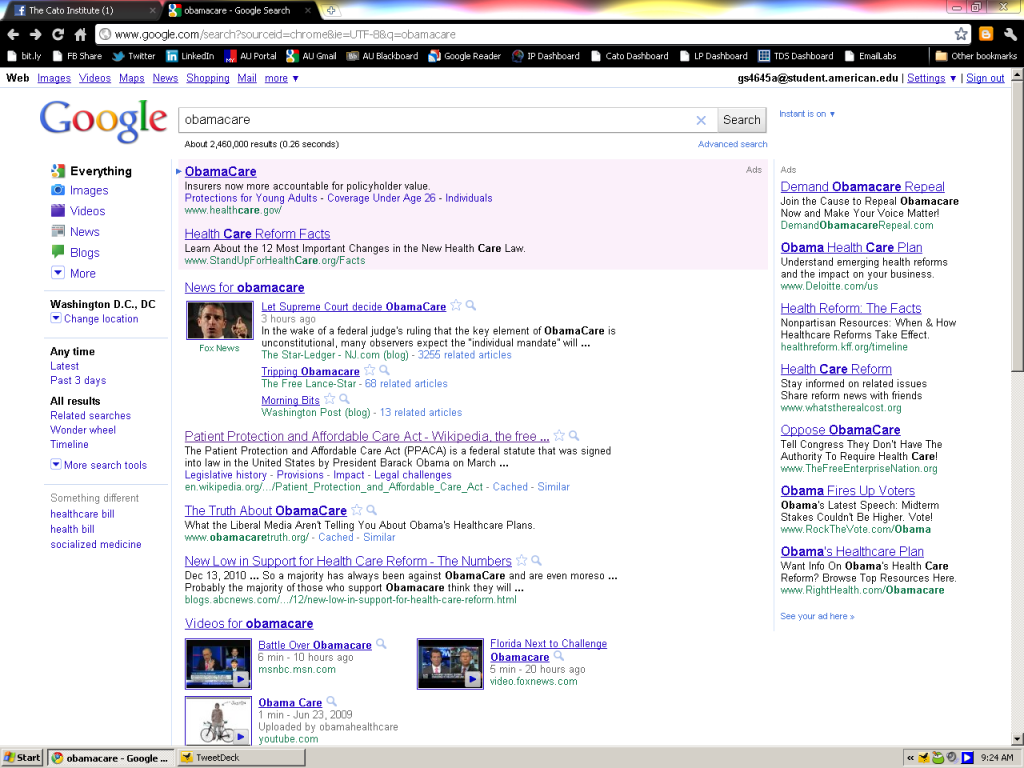This screenshot has width=1024, height=768.
Task: Open the Advanced search link
Action: point(732,144)
